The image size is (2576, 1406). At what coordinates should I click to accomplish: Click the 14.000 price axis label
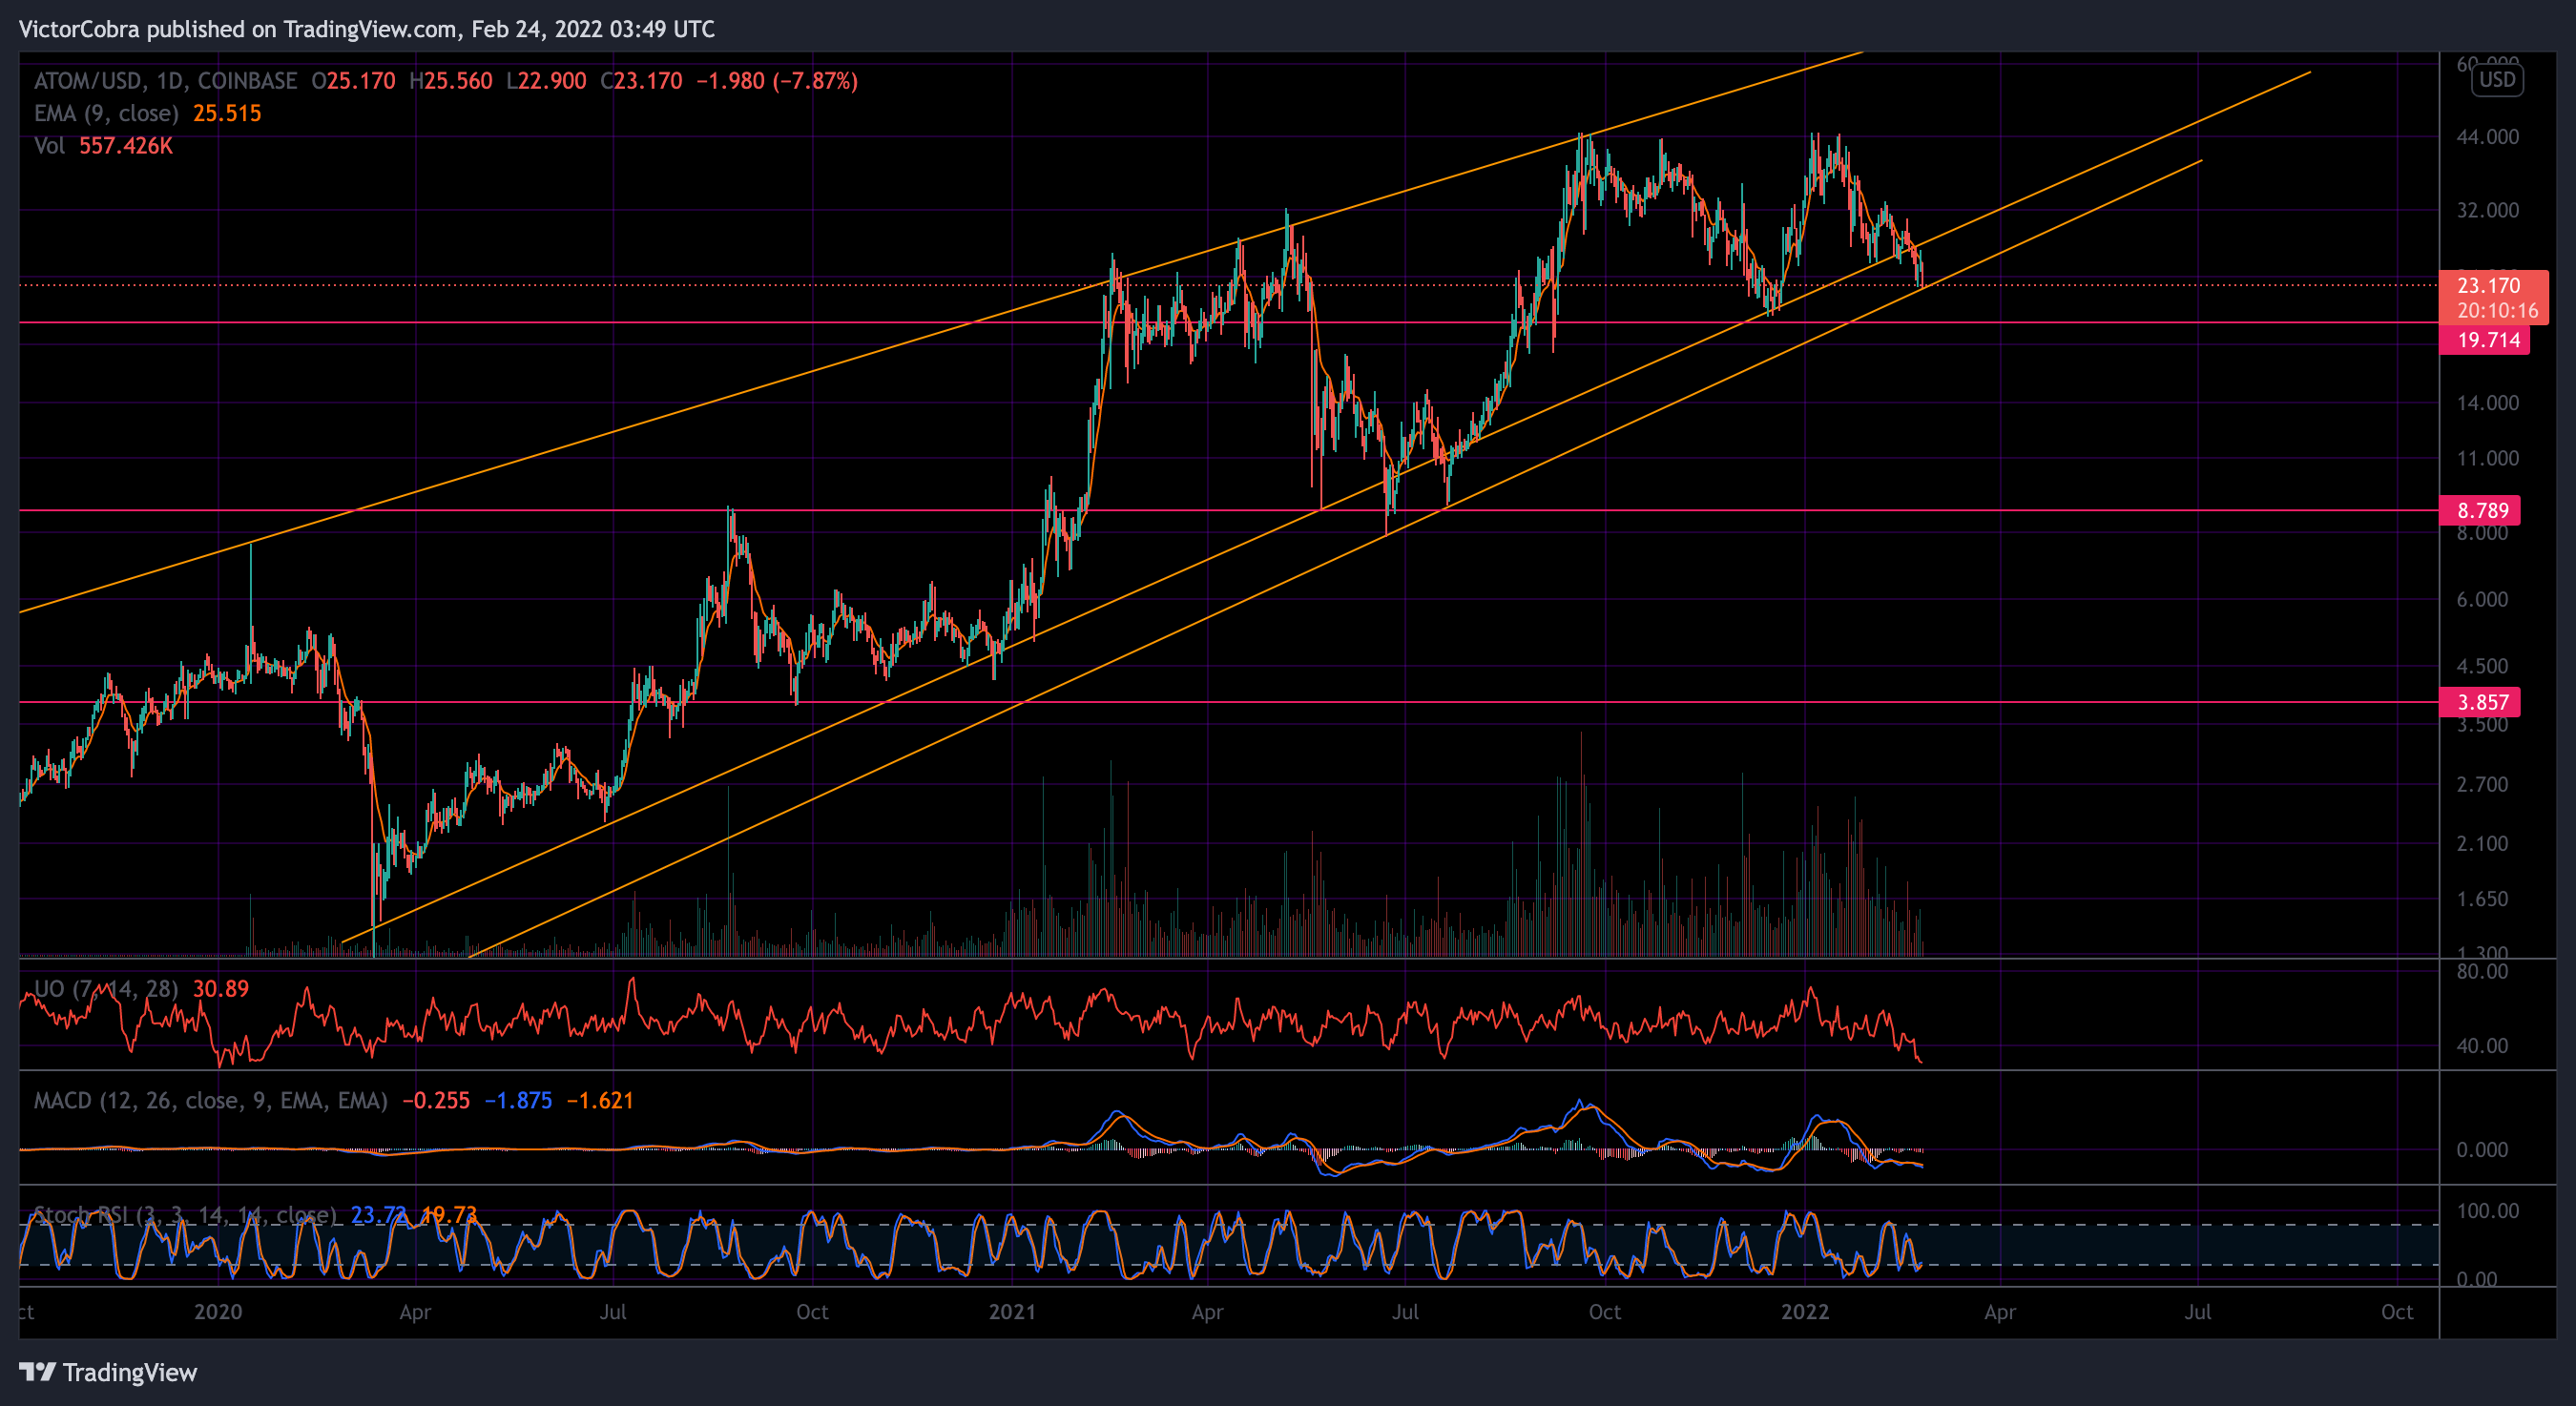(x=2488, y=403)
